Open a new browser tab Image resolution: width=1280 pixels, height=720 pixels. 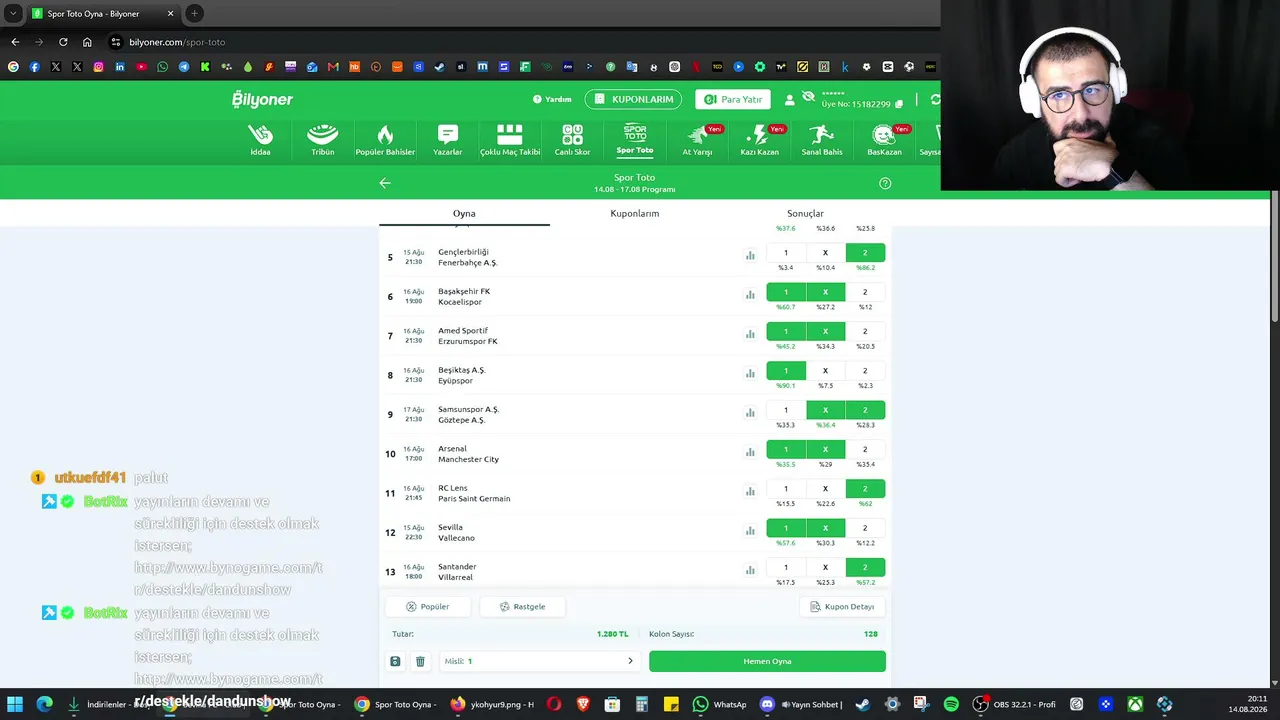(x=194, y=13)
